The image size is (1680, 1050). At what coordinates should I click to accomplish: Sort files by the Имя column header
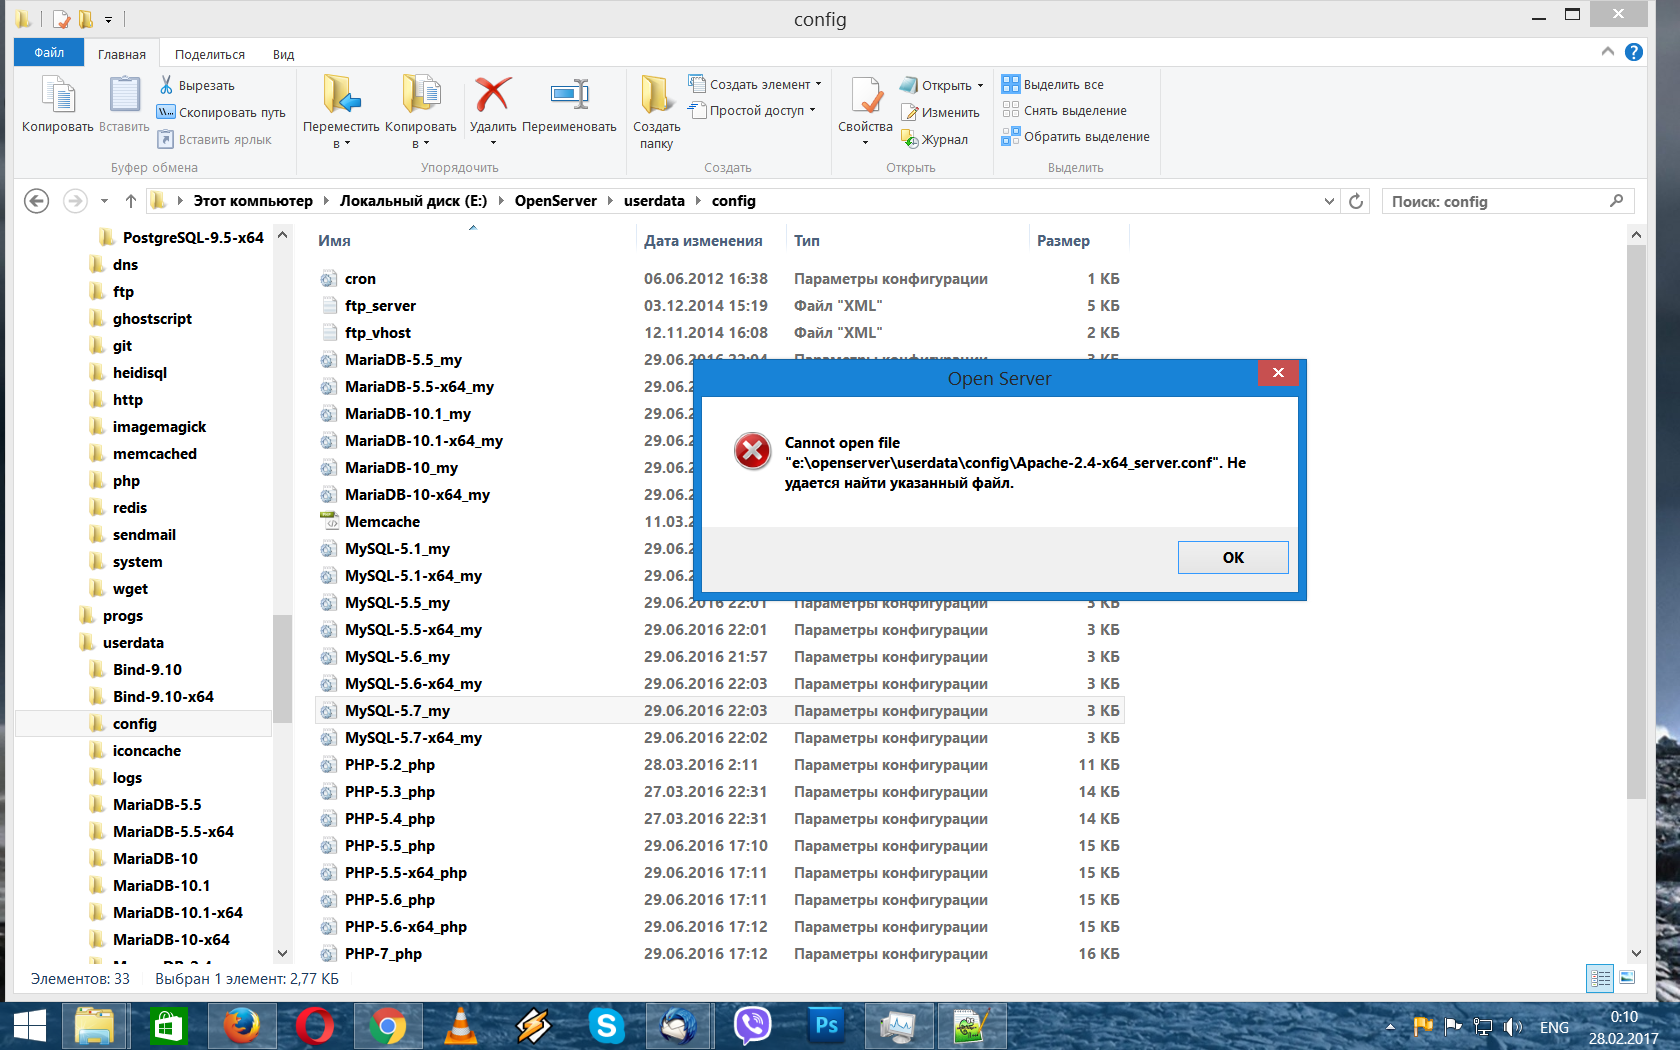click(334, 240)
